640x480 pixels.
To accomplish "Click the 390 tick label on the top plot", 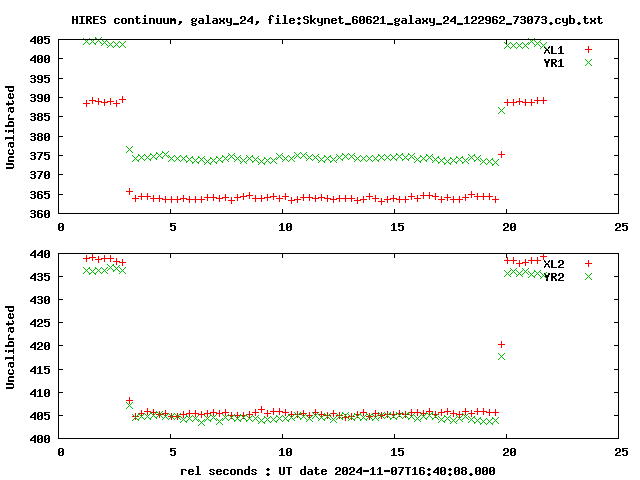I will click(40, 98).
